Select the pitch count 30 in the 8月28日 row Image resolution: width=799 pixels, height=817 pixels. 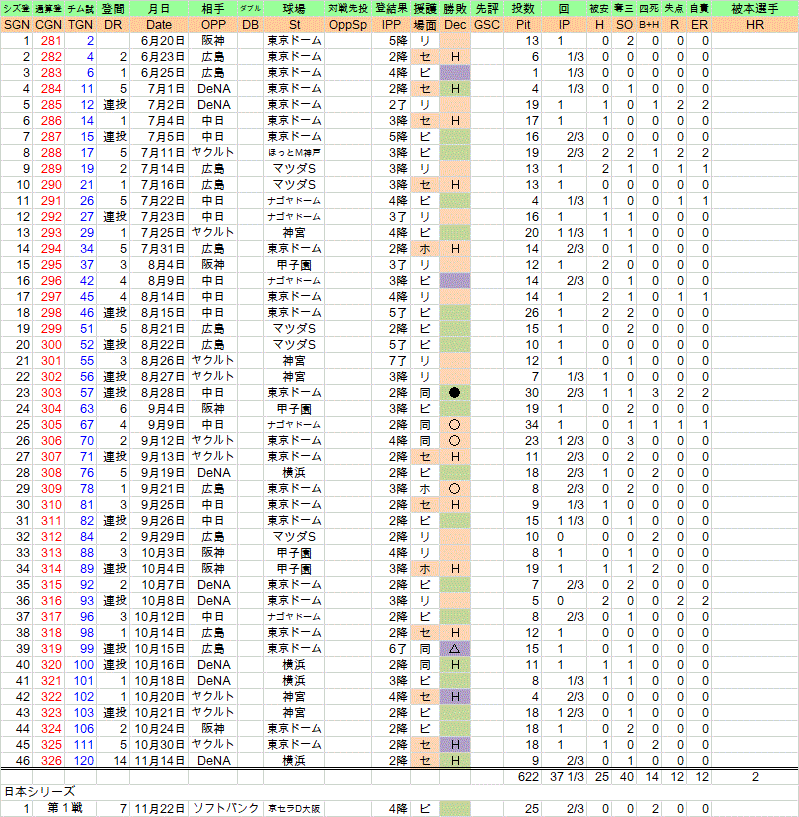(532, 392)
